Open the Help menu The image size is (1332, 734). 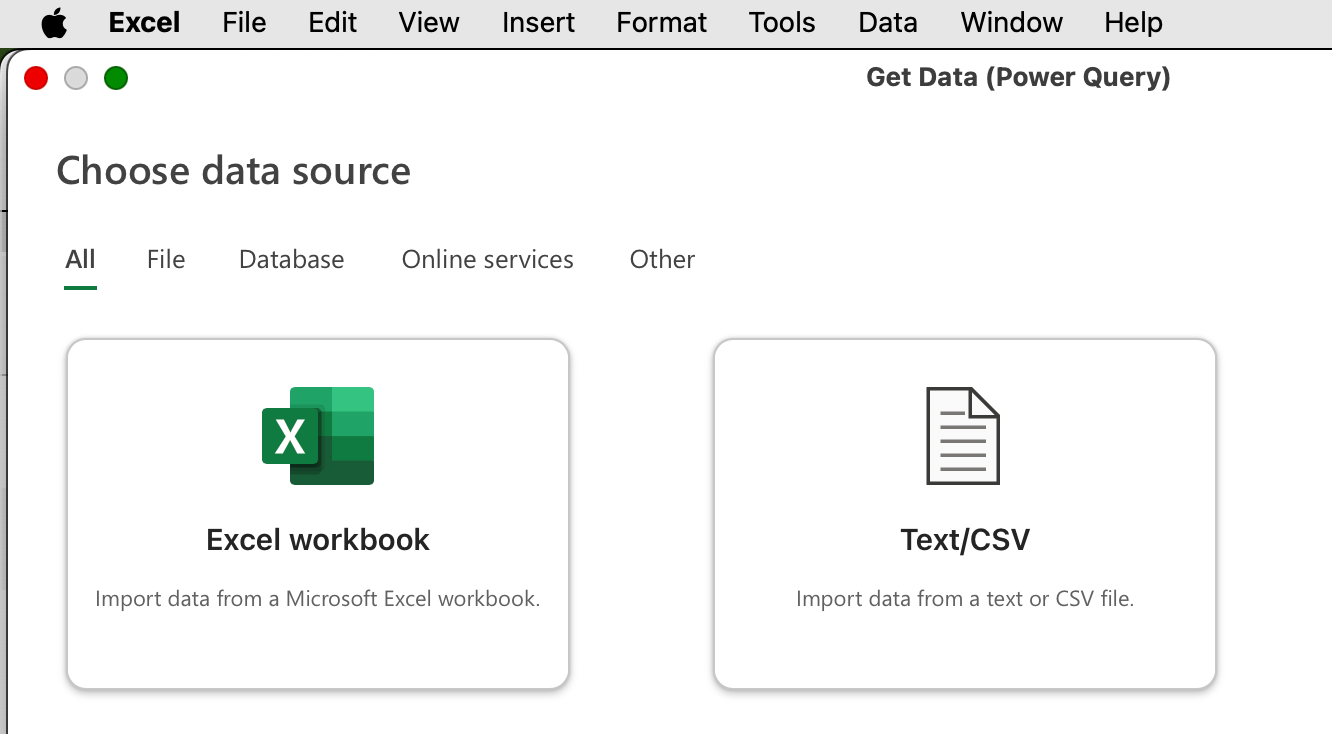[1133, 23]
